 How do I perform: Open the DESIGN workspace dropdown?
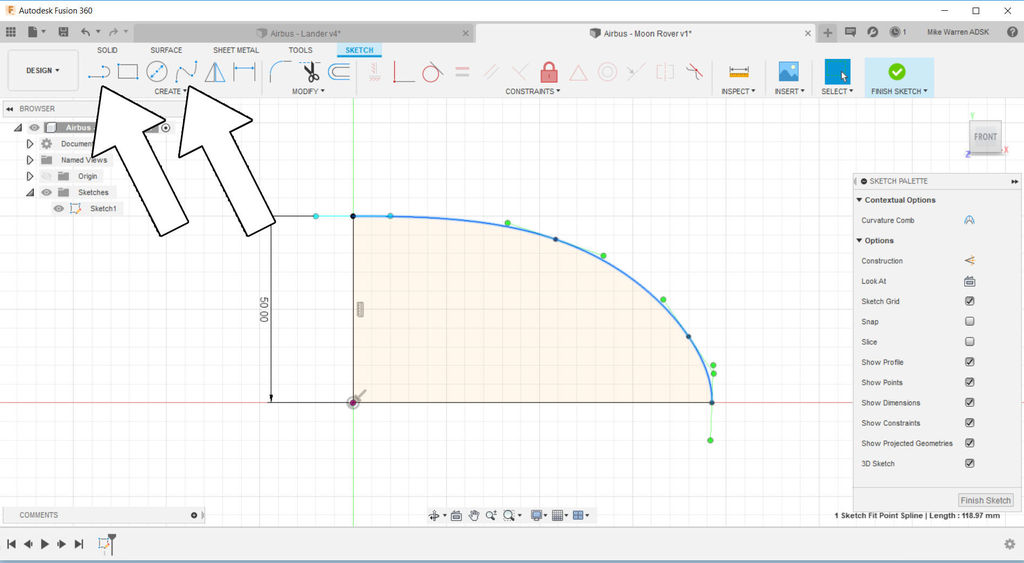(x=42, y=70)
